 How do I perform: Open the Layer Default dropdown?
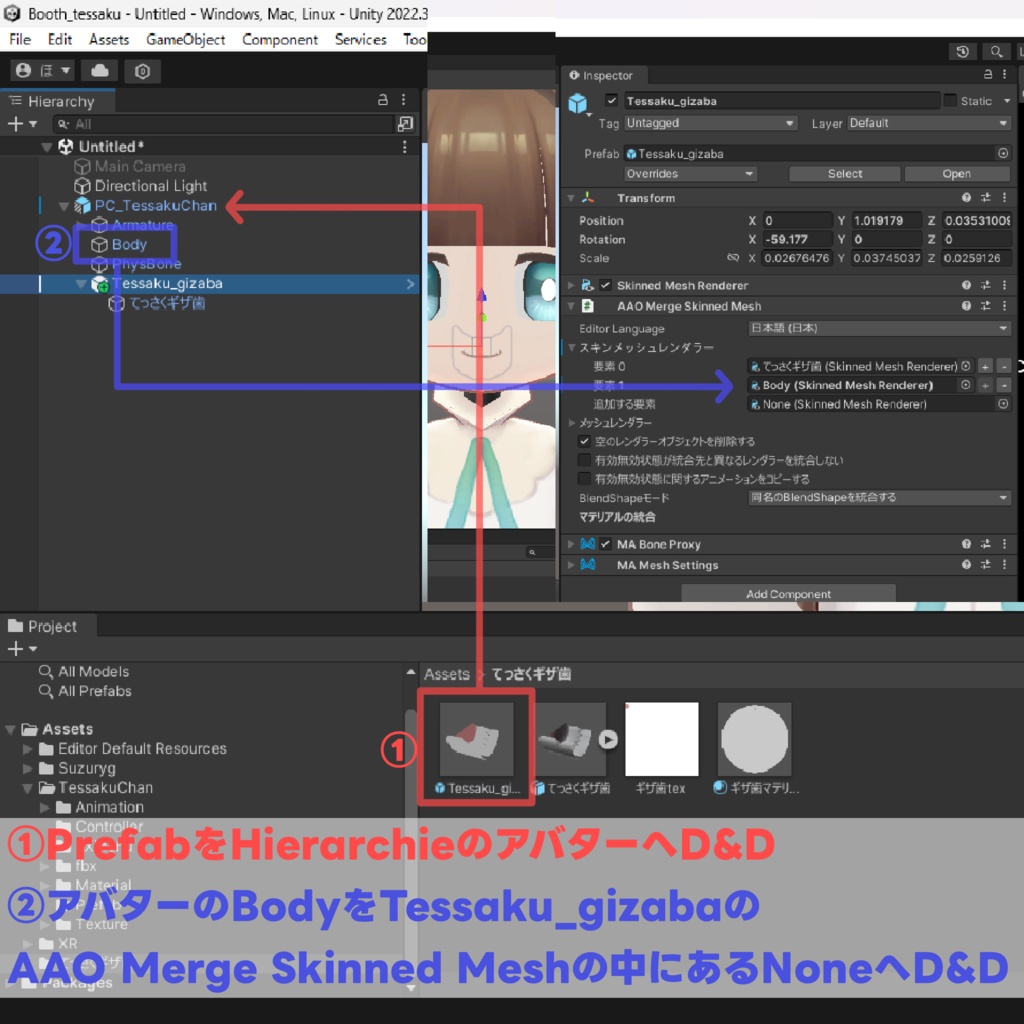(x=929, y=123)
